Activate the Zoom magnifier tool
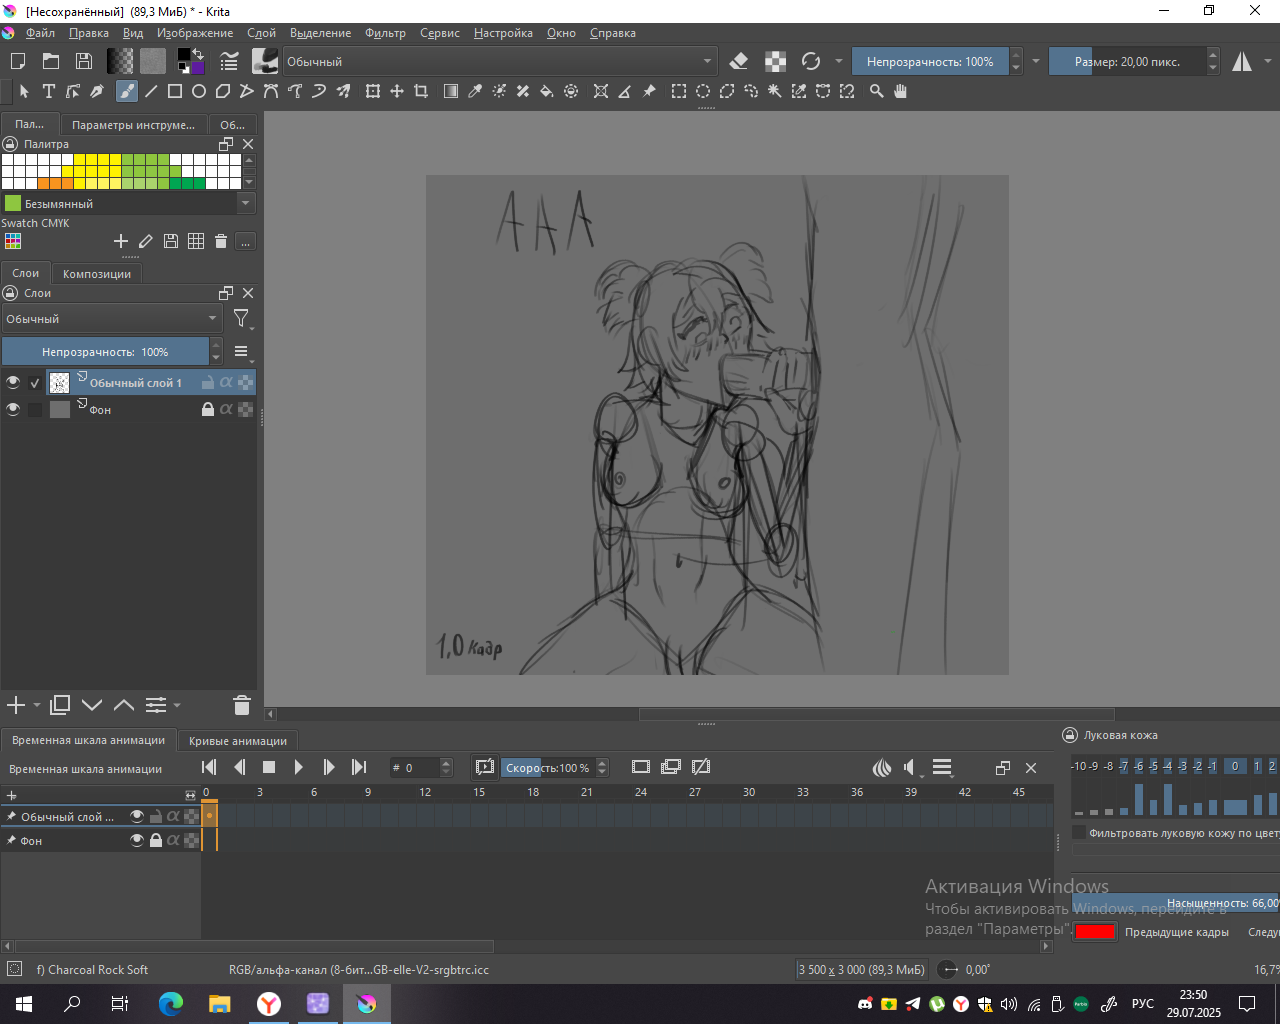 tap(877, 91)
